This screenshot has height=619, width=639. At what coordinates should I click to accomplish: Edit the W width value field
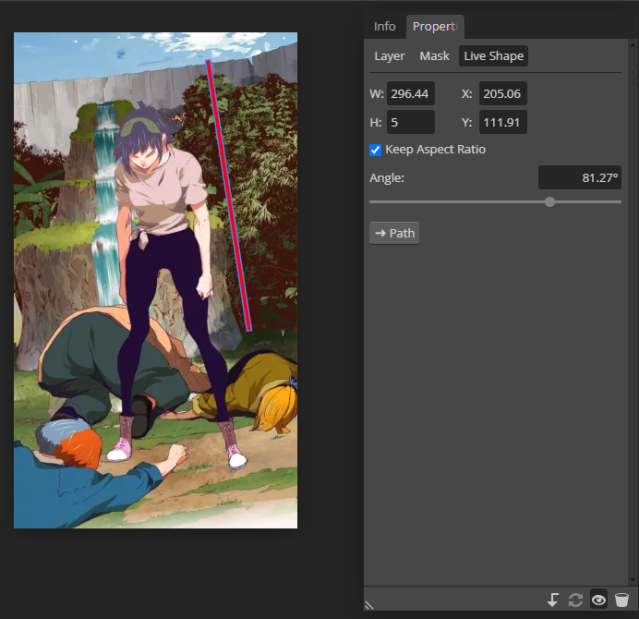pyautogui.click(x=411, y=94)
